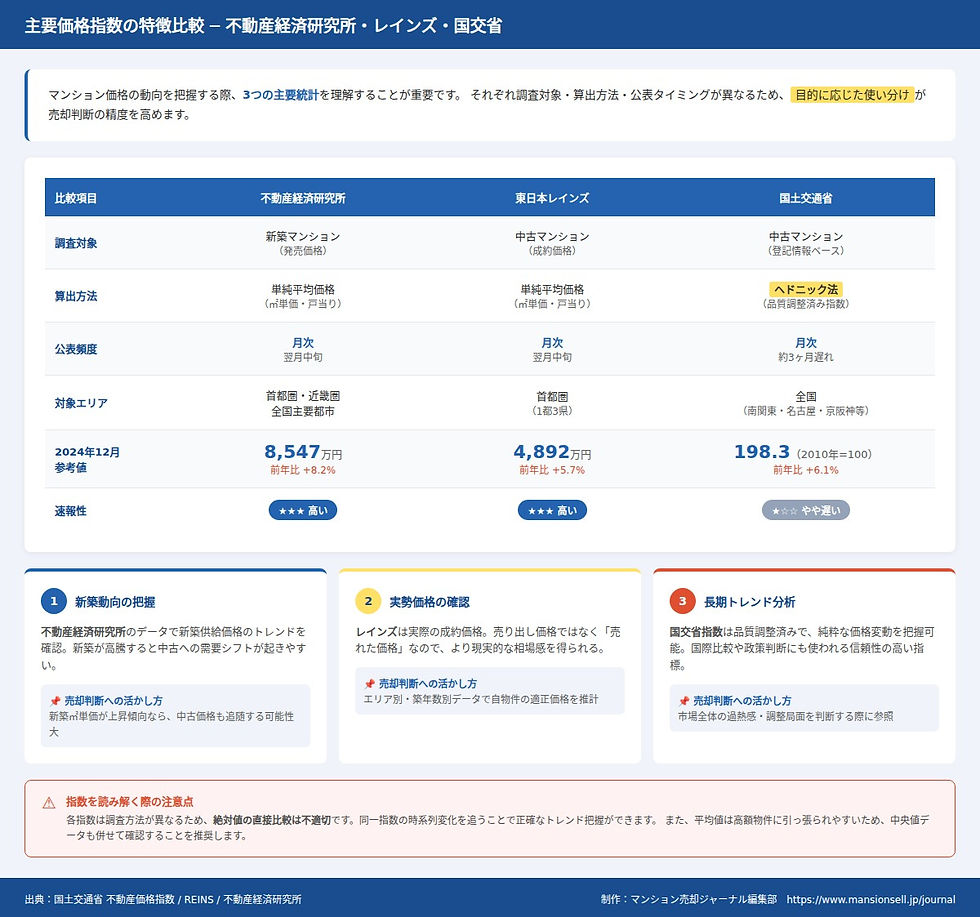Click the warning triangle icon in caution box
This screenshot has width=980, height=917.
(49, 803)
